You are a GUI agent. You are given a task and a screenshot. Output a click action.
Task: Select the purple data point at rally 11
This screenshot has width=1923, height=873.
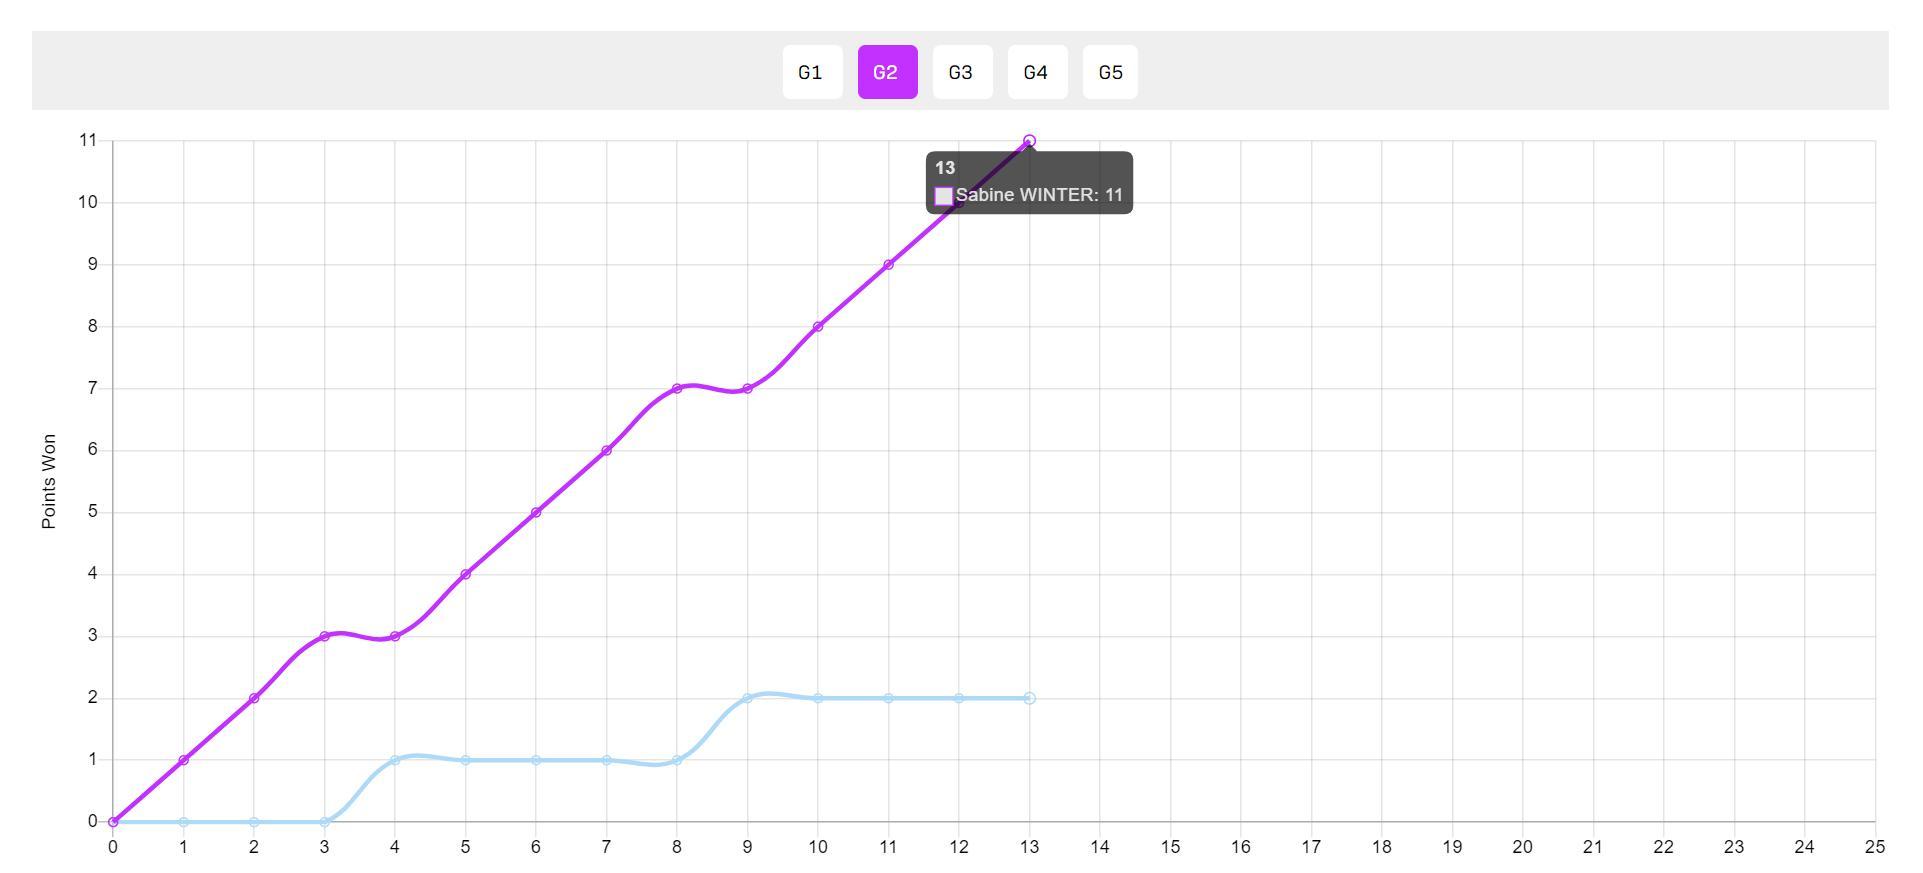point(888,265)
